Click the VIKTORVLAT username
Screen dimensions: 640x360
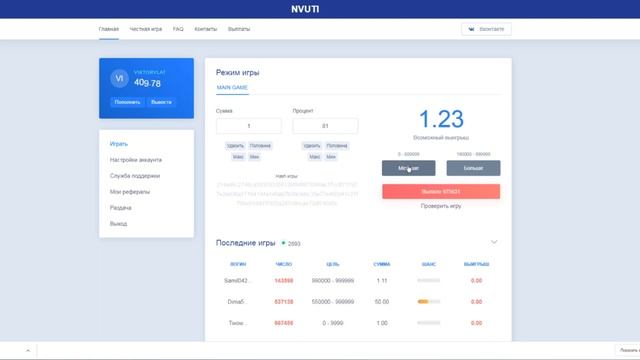(150, 72)
